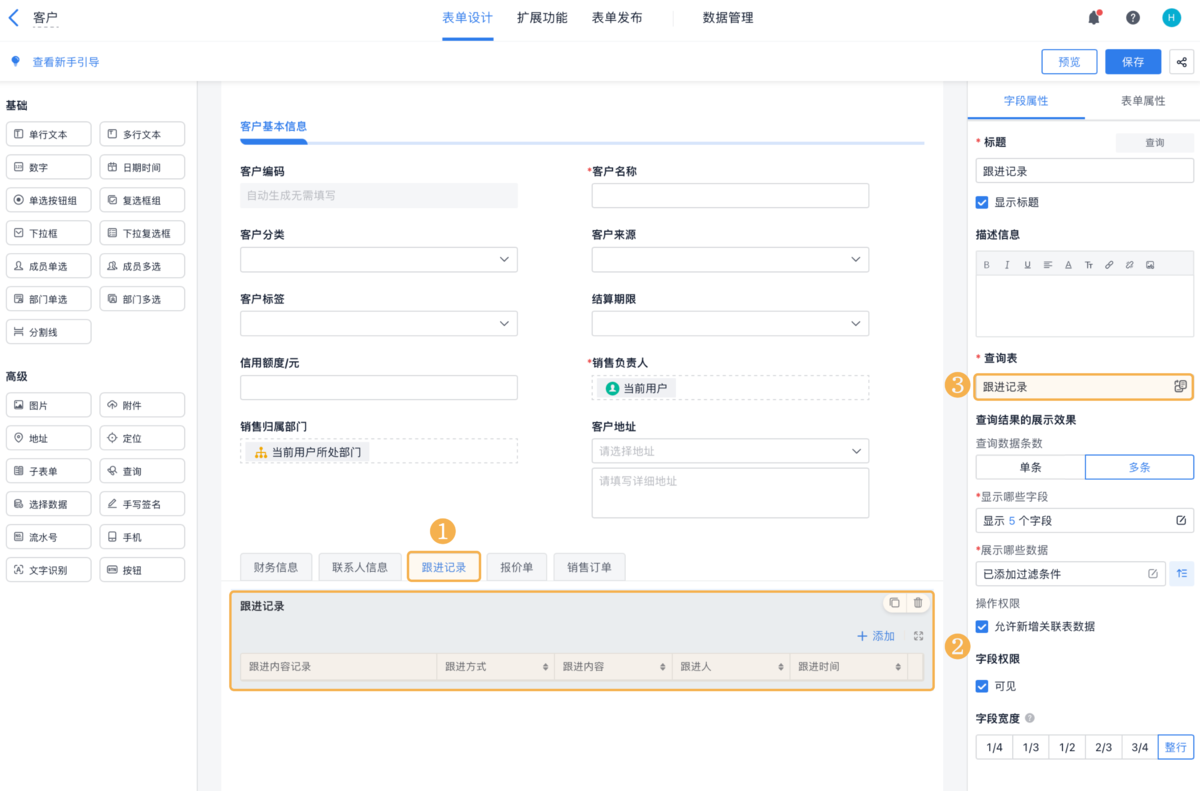1200x791 pixels.
Task: Uncheck the 显示标题 checkbox
Action: pos(982,202)
